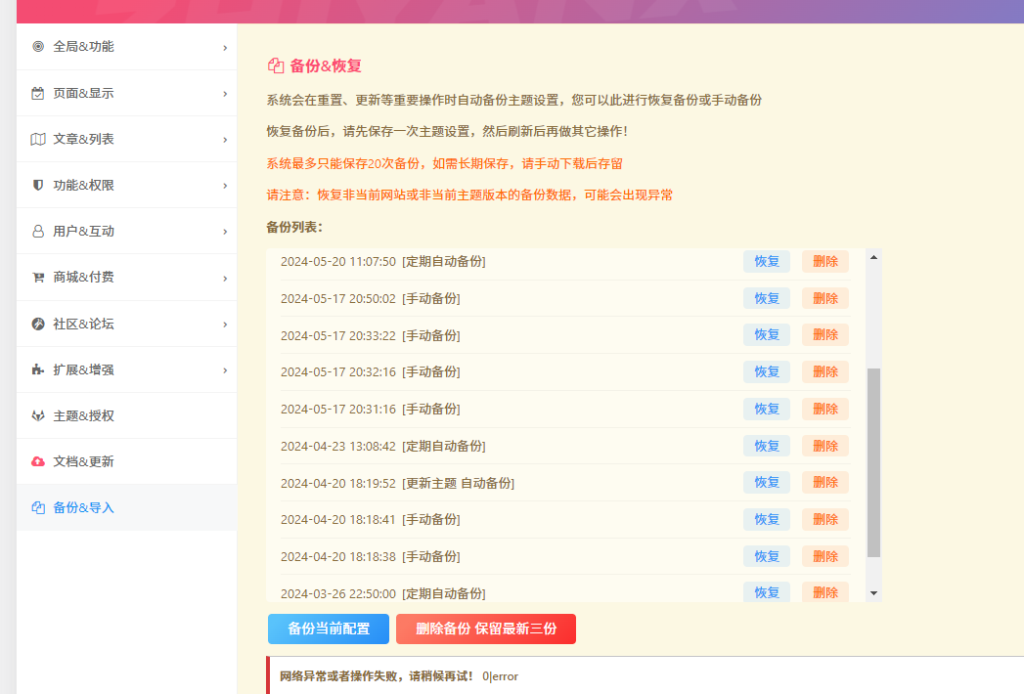Click the 社区&论坛 compass icon
The width and height of the screenshot is (1024, 694).
pos(38,324)
